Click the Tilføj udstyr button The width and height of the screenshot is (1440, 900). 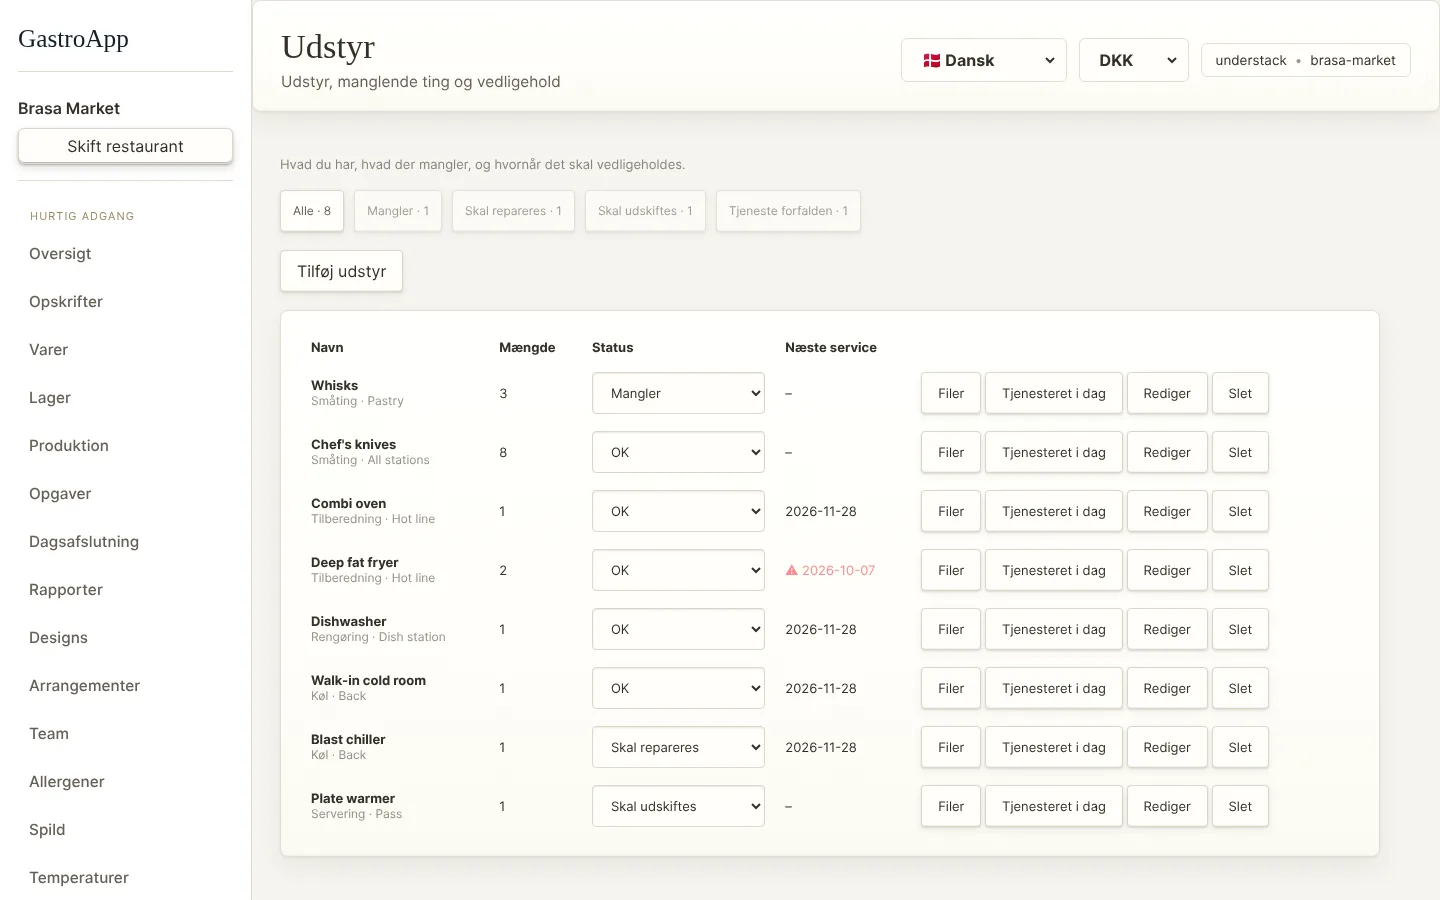click(341, 271)
